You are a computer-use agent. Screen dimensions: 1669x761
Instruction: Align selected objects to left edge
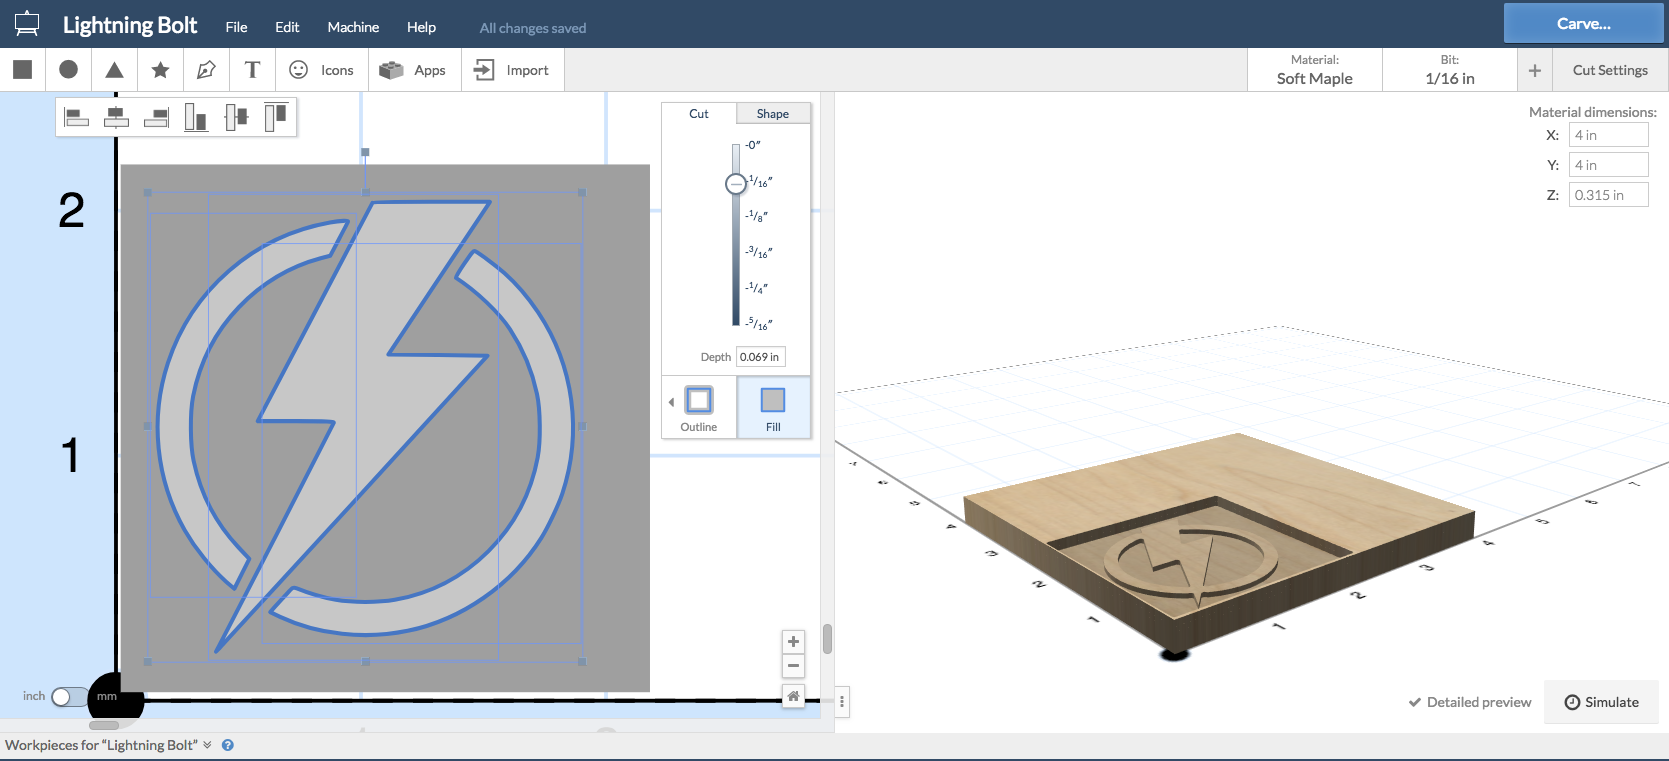(x=77, y=117)
